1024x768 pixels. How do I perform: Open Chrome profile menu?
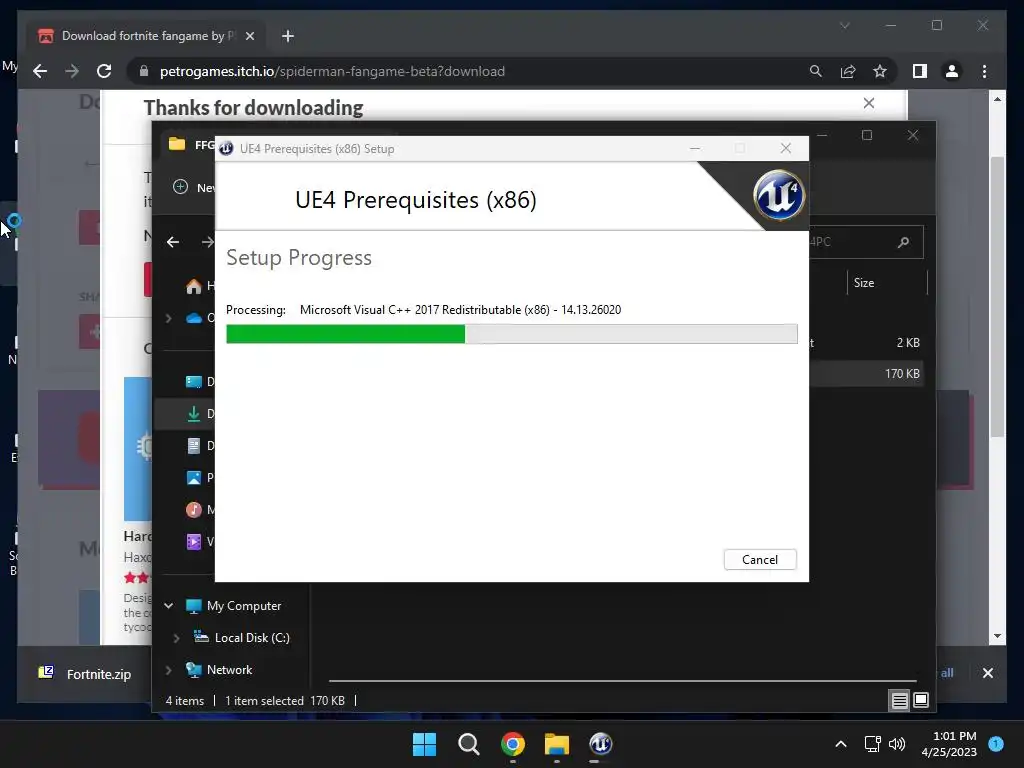tap(952, 71)
